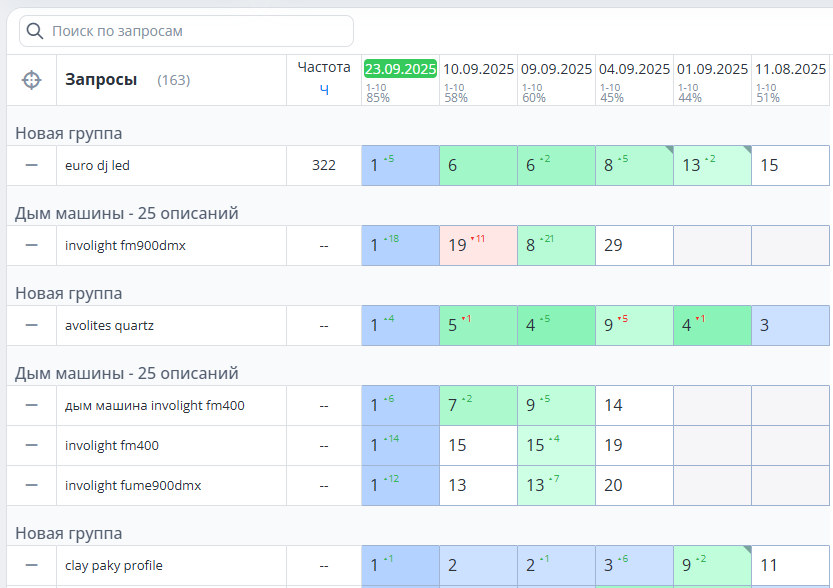Sort by the blue Ч frequency link
The width and height of the screenshot is (833, 588).
click(324, 89)
